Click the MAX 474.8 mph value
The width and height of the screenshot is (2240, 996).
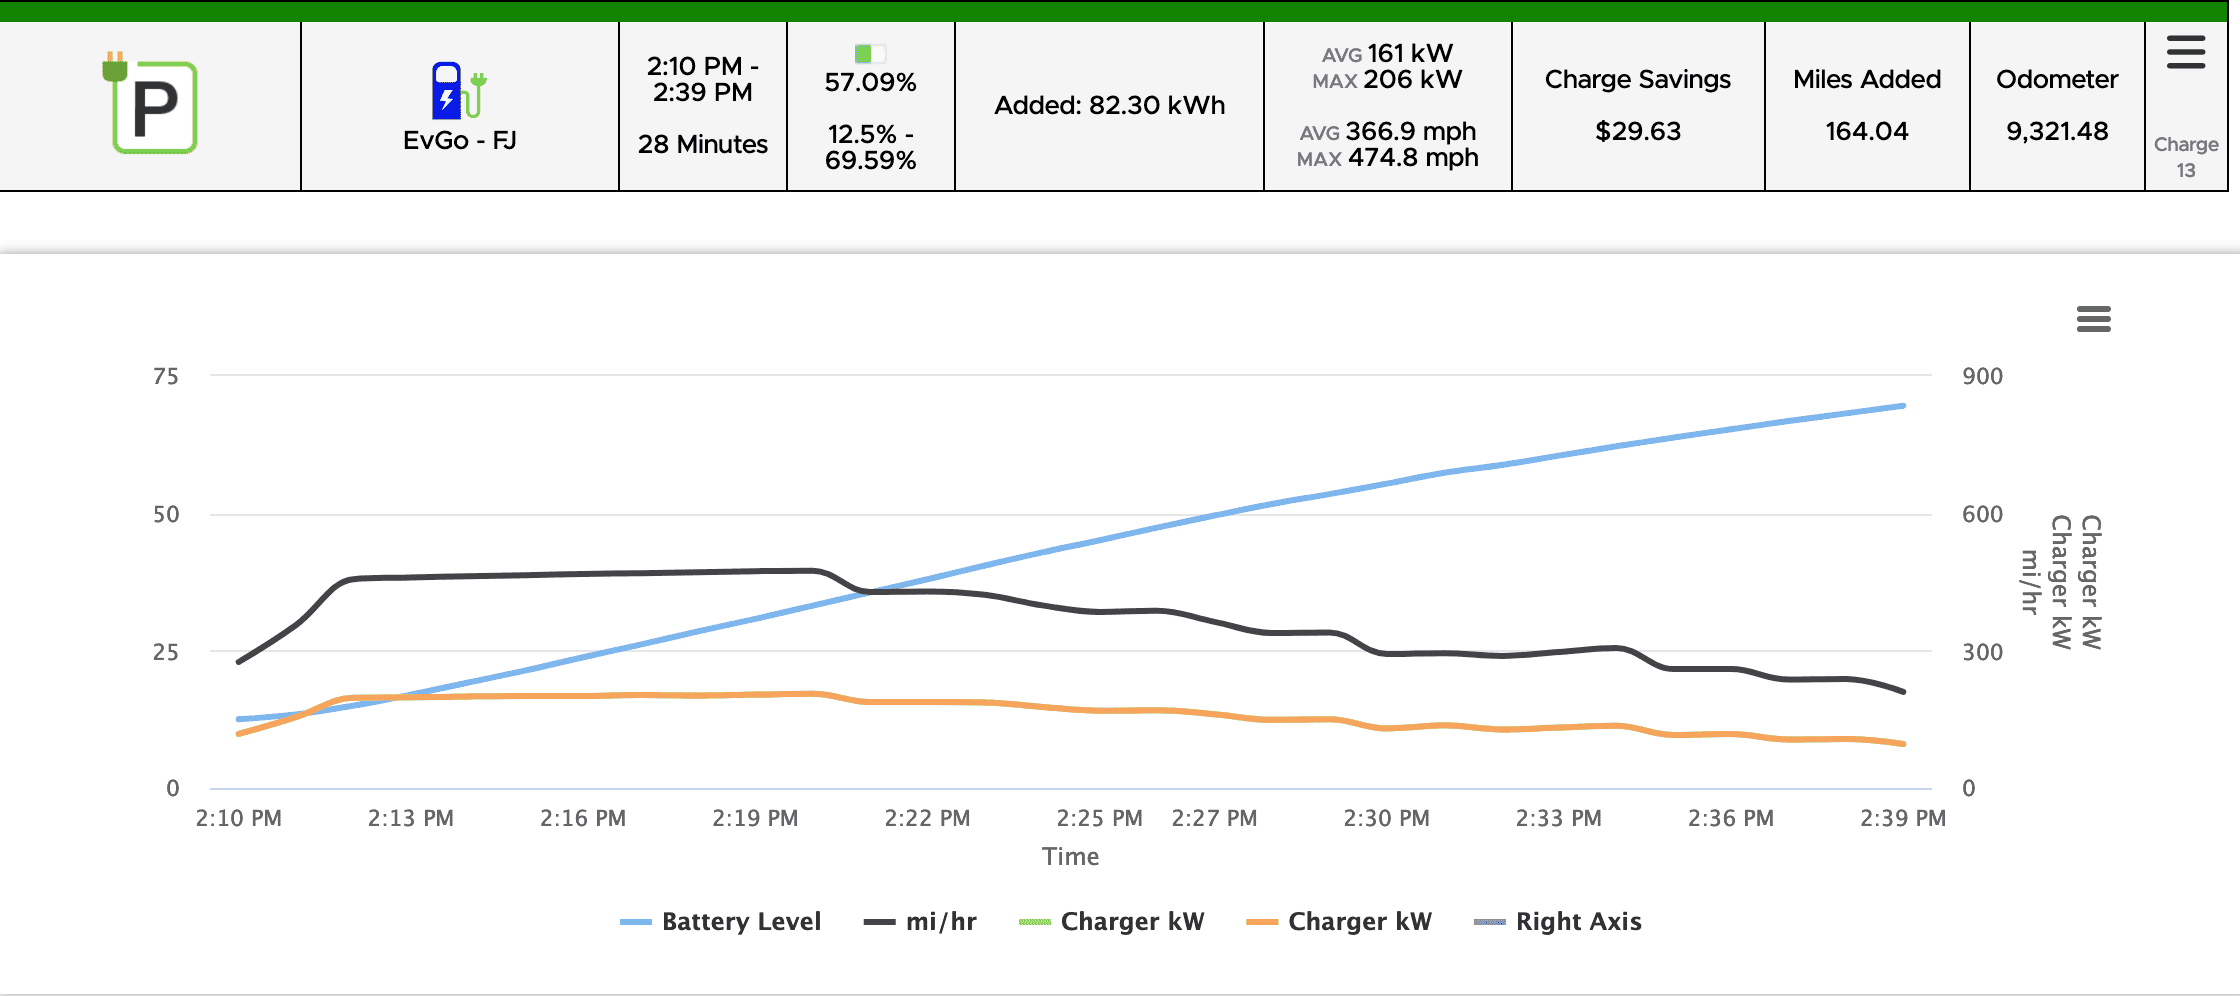(1387, 157)
